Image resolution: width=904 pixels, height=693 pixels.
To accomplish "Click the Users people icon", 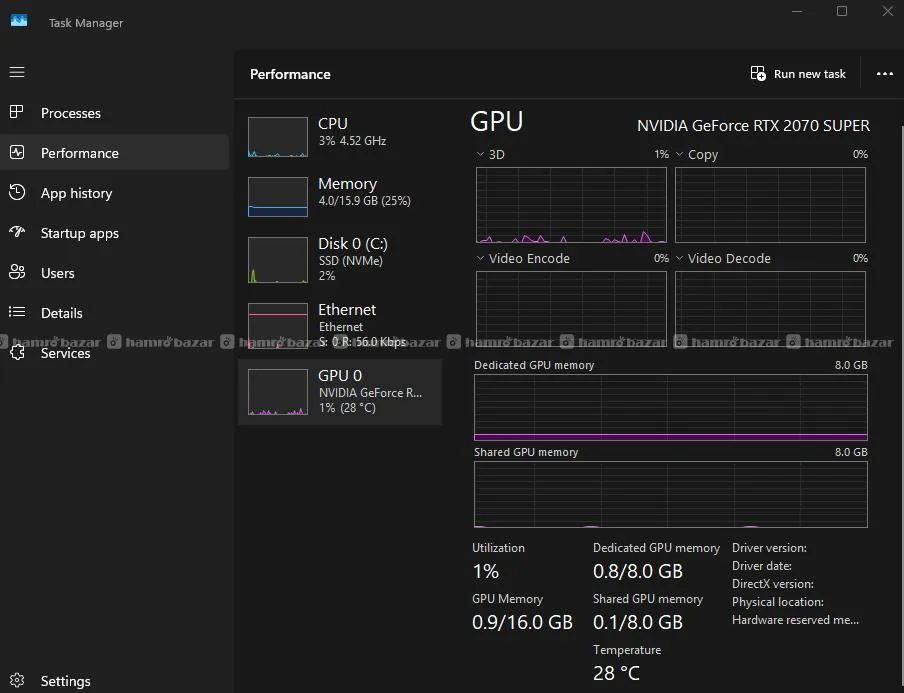I will [x=17, y=272].
